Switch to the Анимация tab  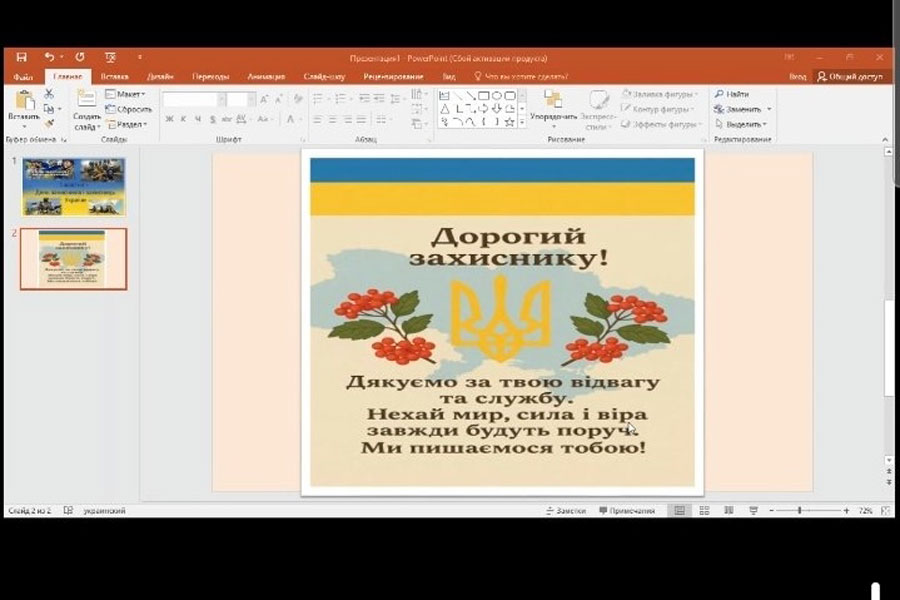click(x=266, y=76)
